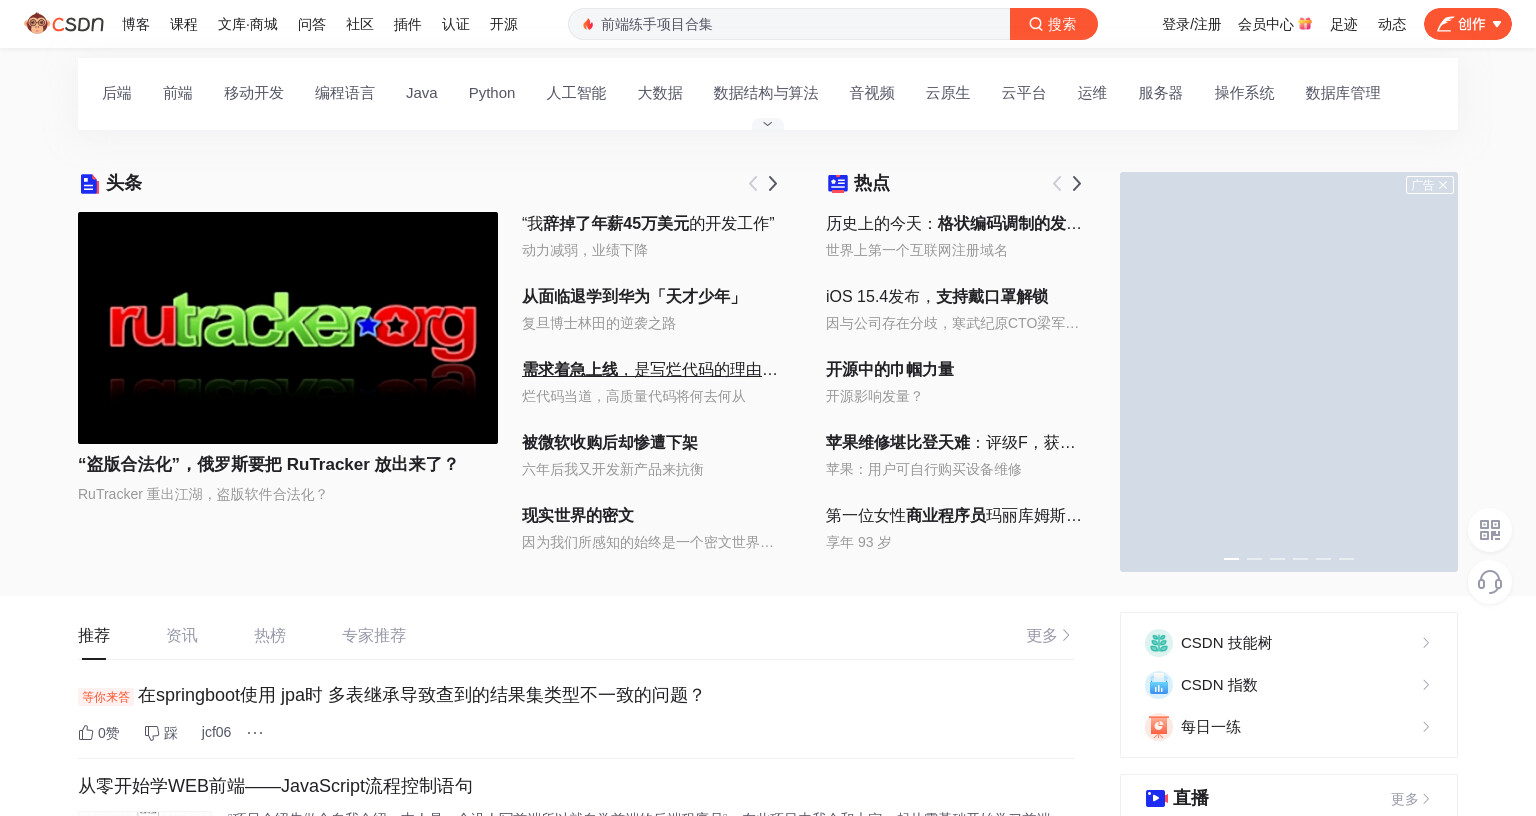Open CSDN 技能树 entry
The width and height of the screenshot is (1536, 816).
(1289, 643)
